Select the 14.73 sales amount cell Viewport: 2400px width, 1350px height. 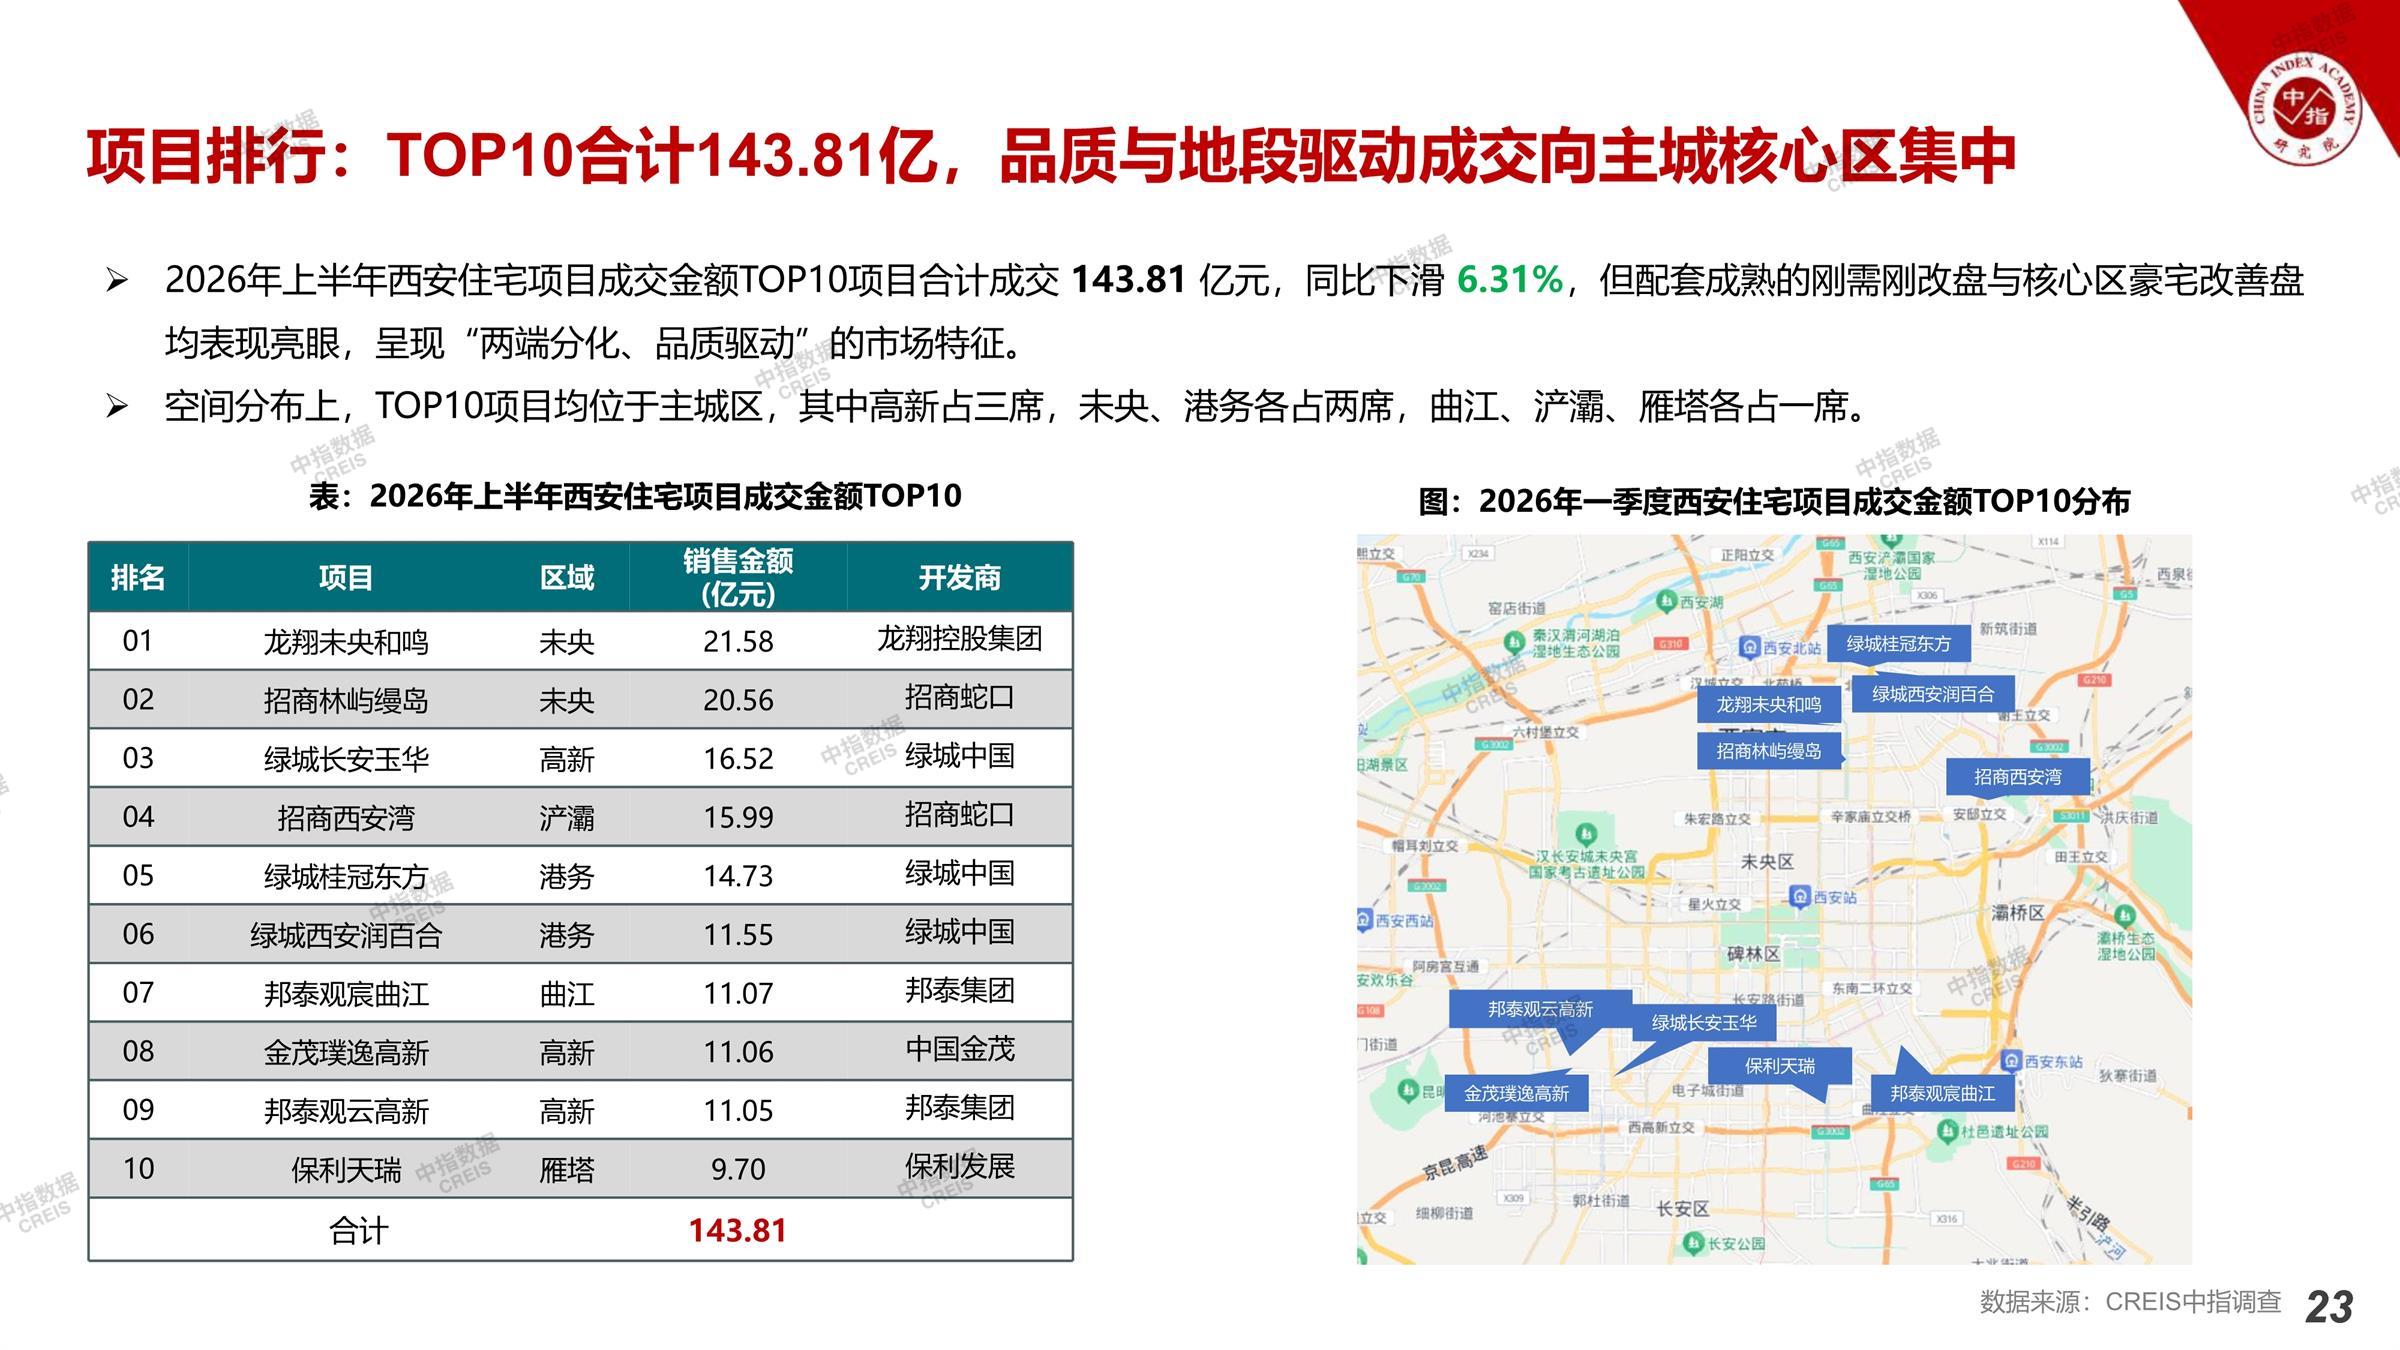tap(738, 876)
